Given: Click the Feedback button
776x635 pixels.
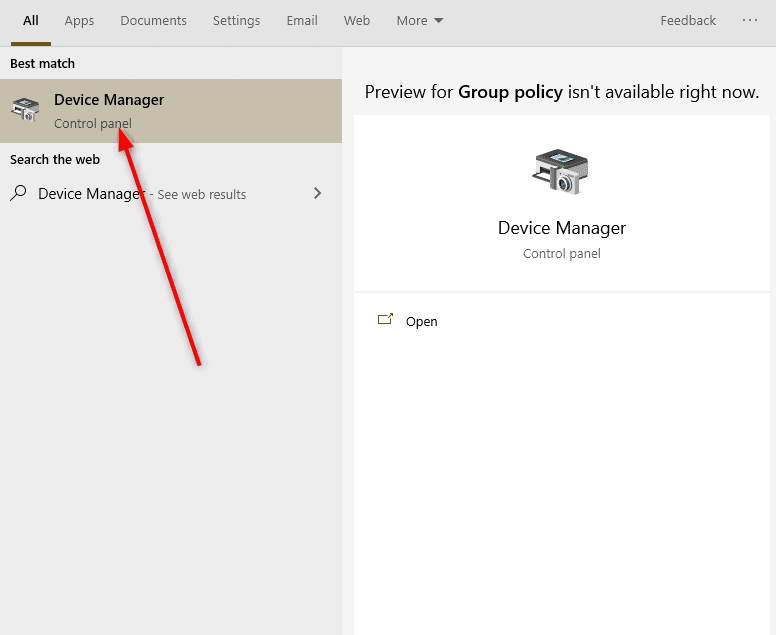Looking at the screenshot, I should 688,21.
